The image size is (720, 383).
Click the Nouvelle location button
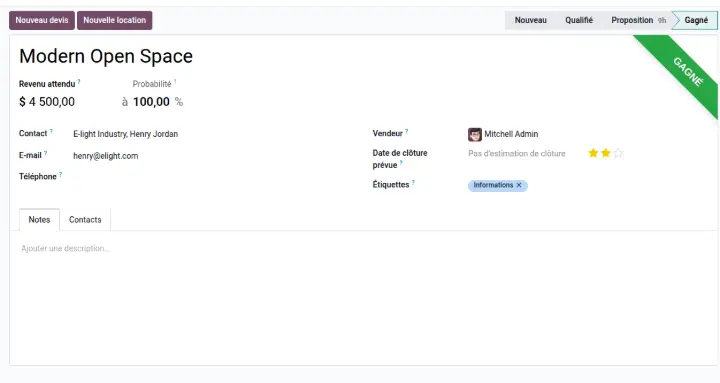coord(114,20)
